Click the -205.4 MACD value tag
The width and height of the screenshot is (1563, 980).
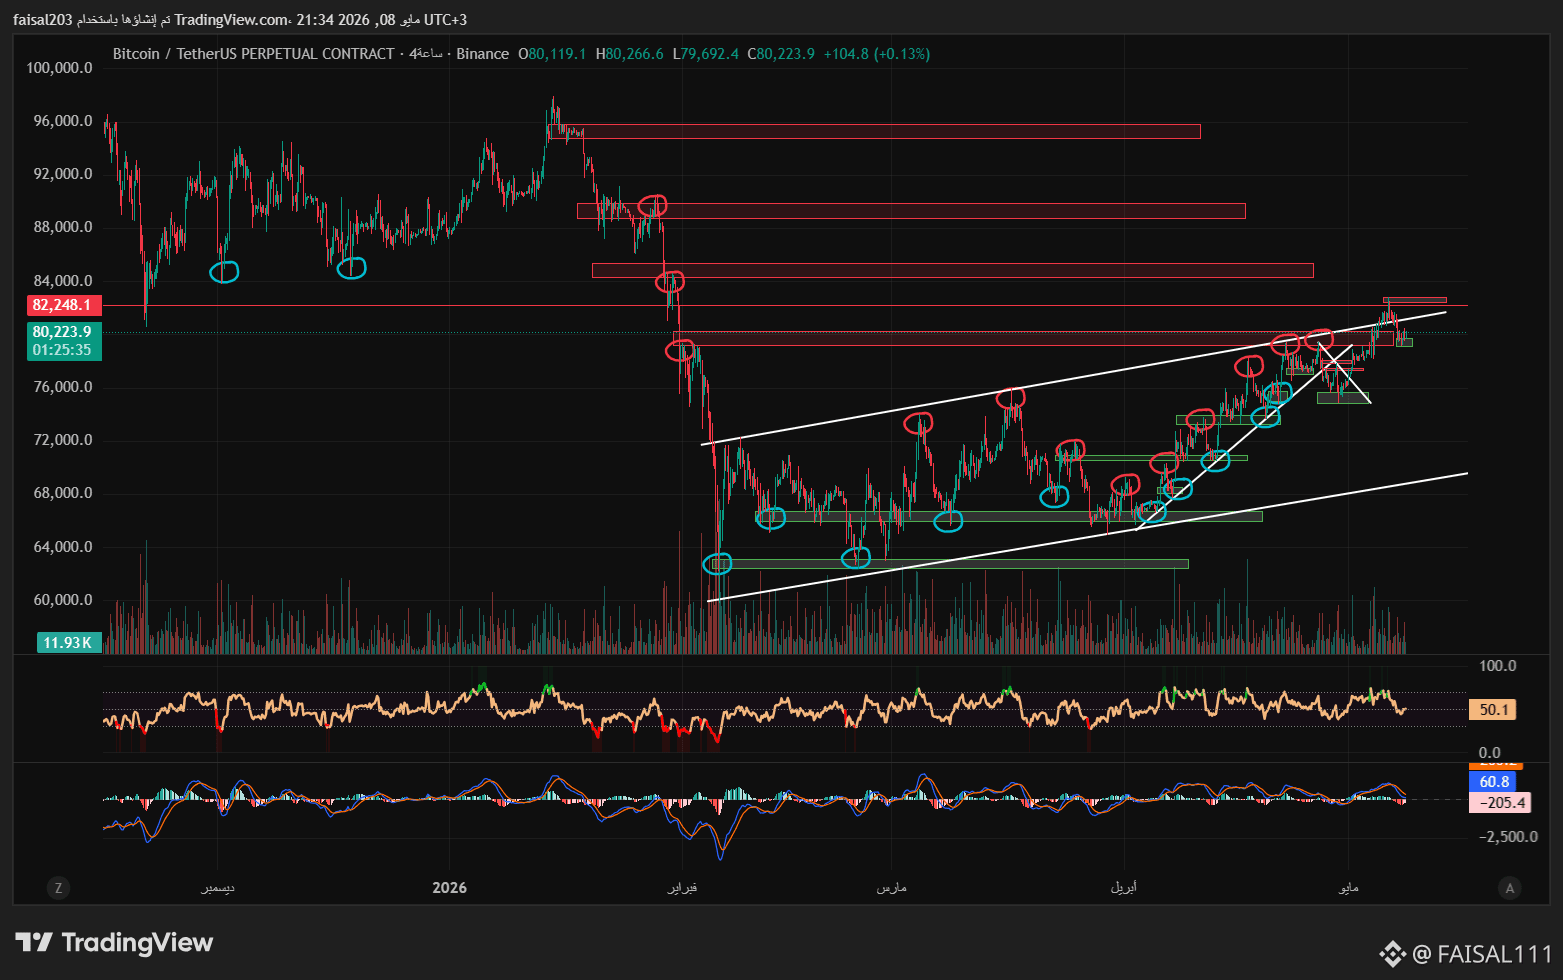click(1502, 802)
